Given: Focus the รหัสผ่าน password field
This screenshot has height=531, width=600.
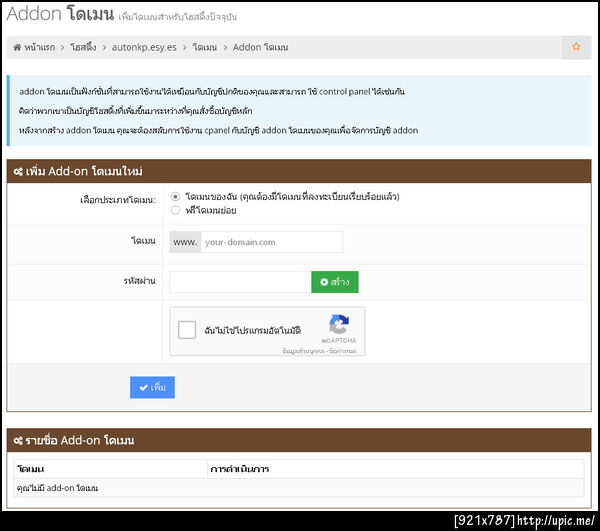Looking at the screenshot, I should tap(240, 282).
